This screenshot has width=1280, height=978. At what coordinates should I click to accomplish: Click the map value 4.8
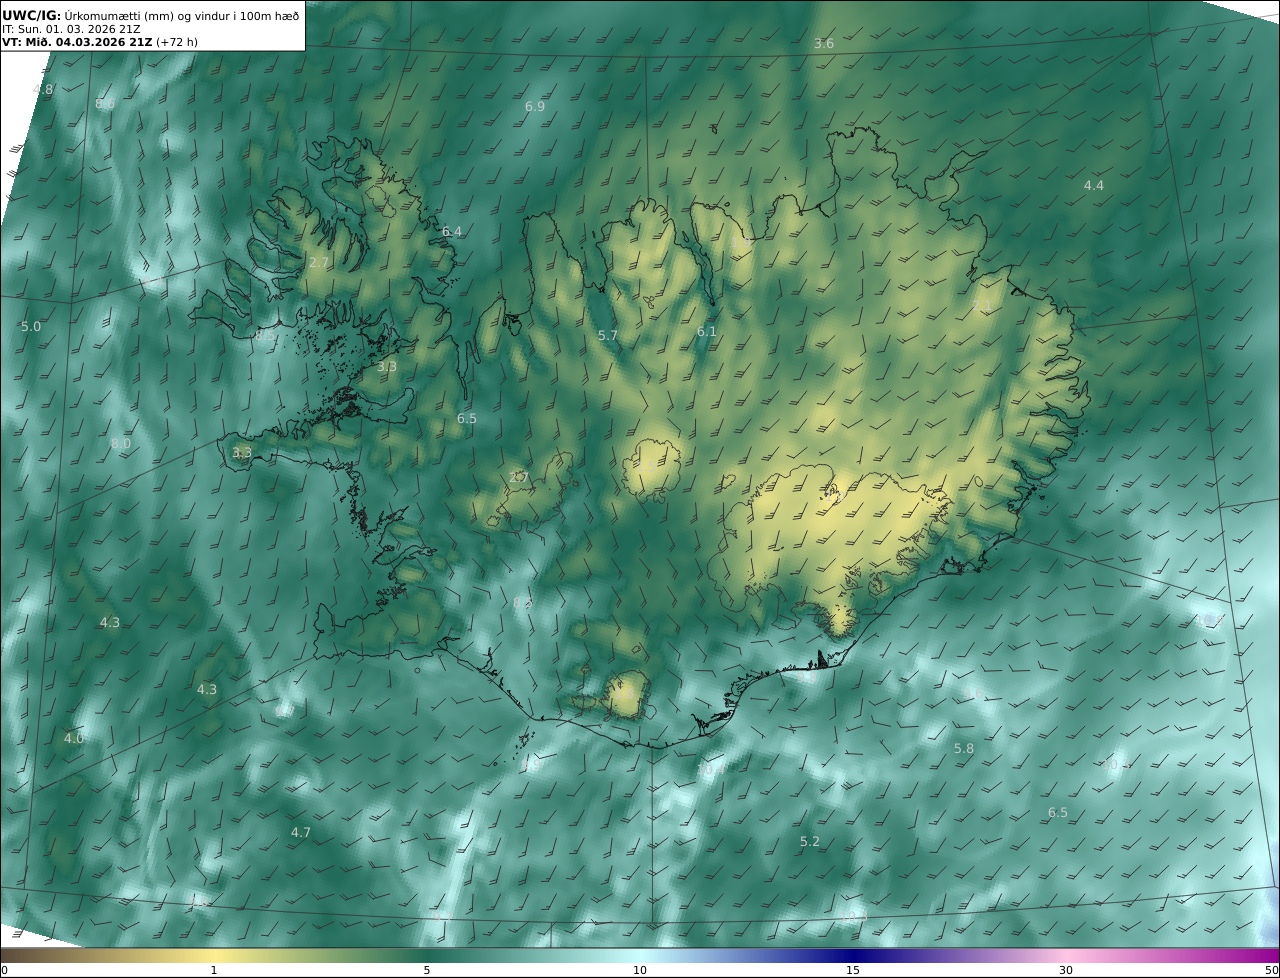(x=44, y=89)
